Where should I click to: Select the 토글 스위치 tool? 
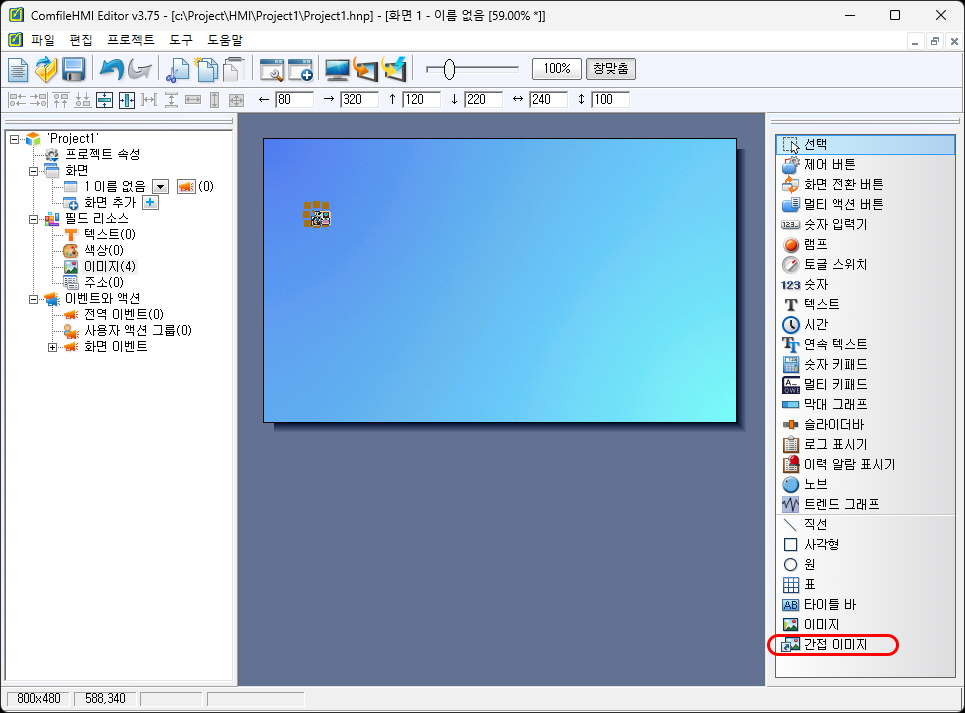(x=835, y=264)
